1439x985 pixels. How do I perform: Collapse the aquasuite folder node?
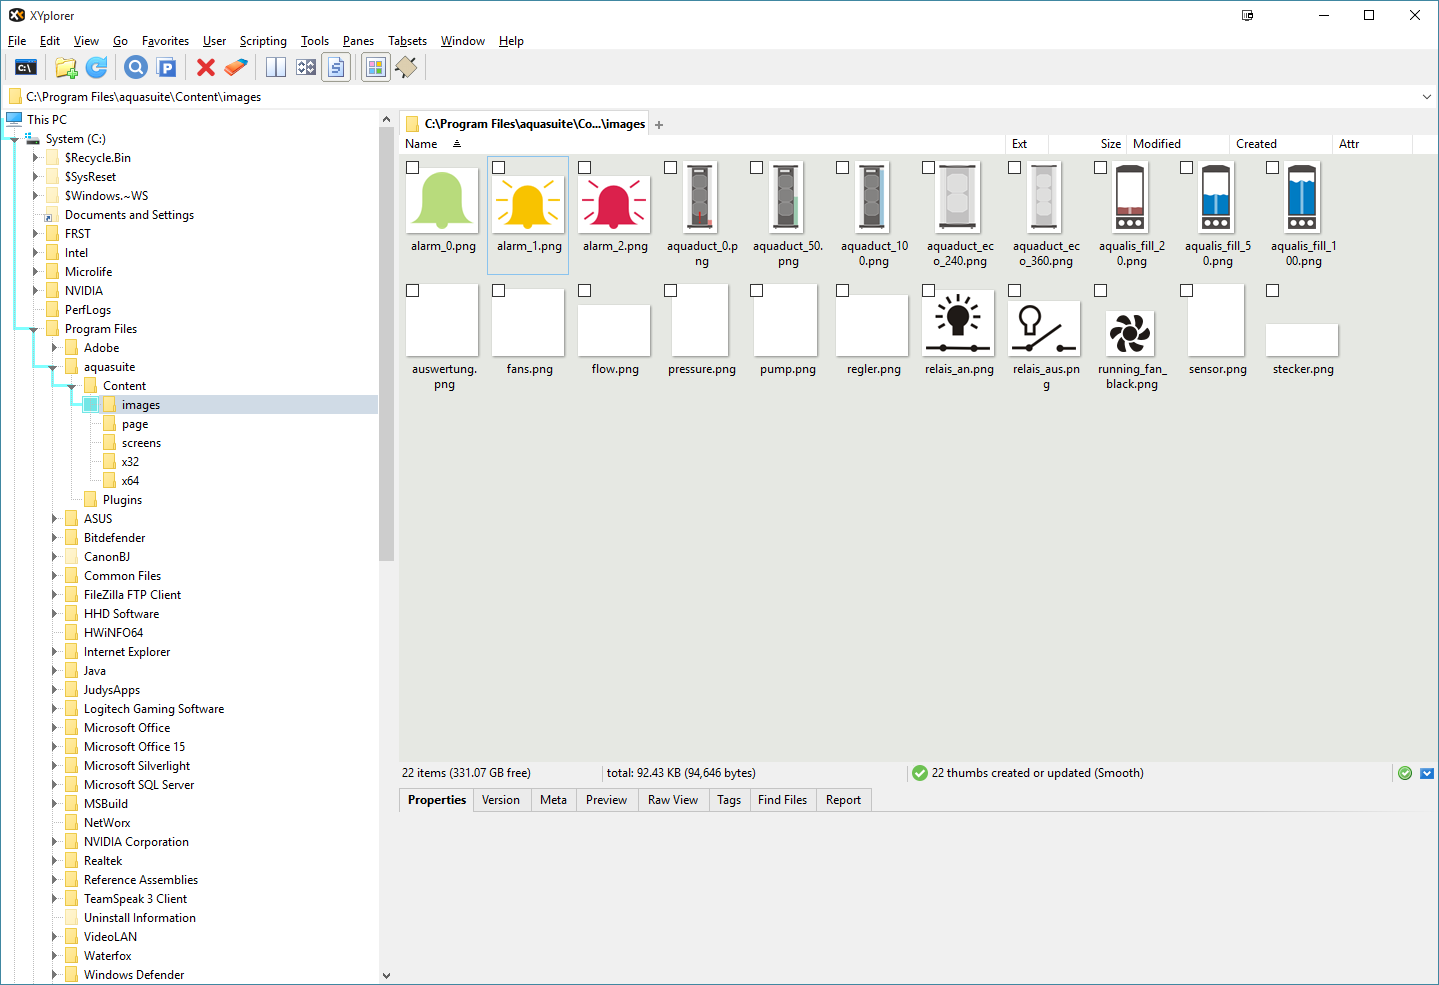[x=53, y=368]
